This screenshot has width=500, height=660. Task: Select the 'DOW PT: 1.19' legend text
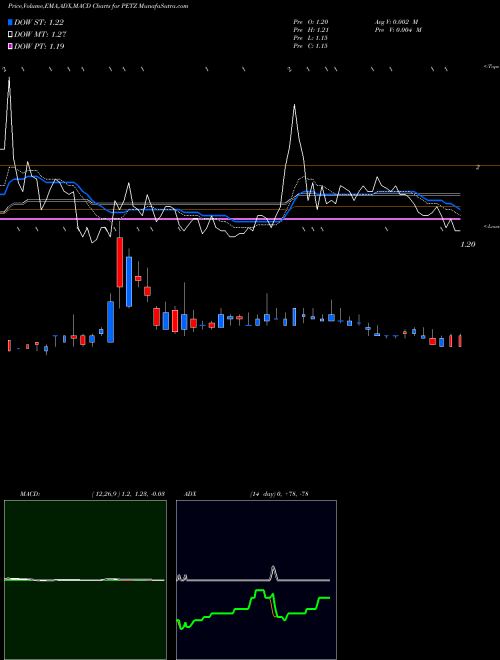coord(39,46)
